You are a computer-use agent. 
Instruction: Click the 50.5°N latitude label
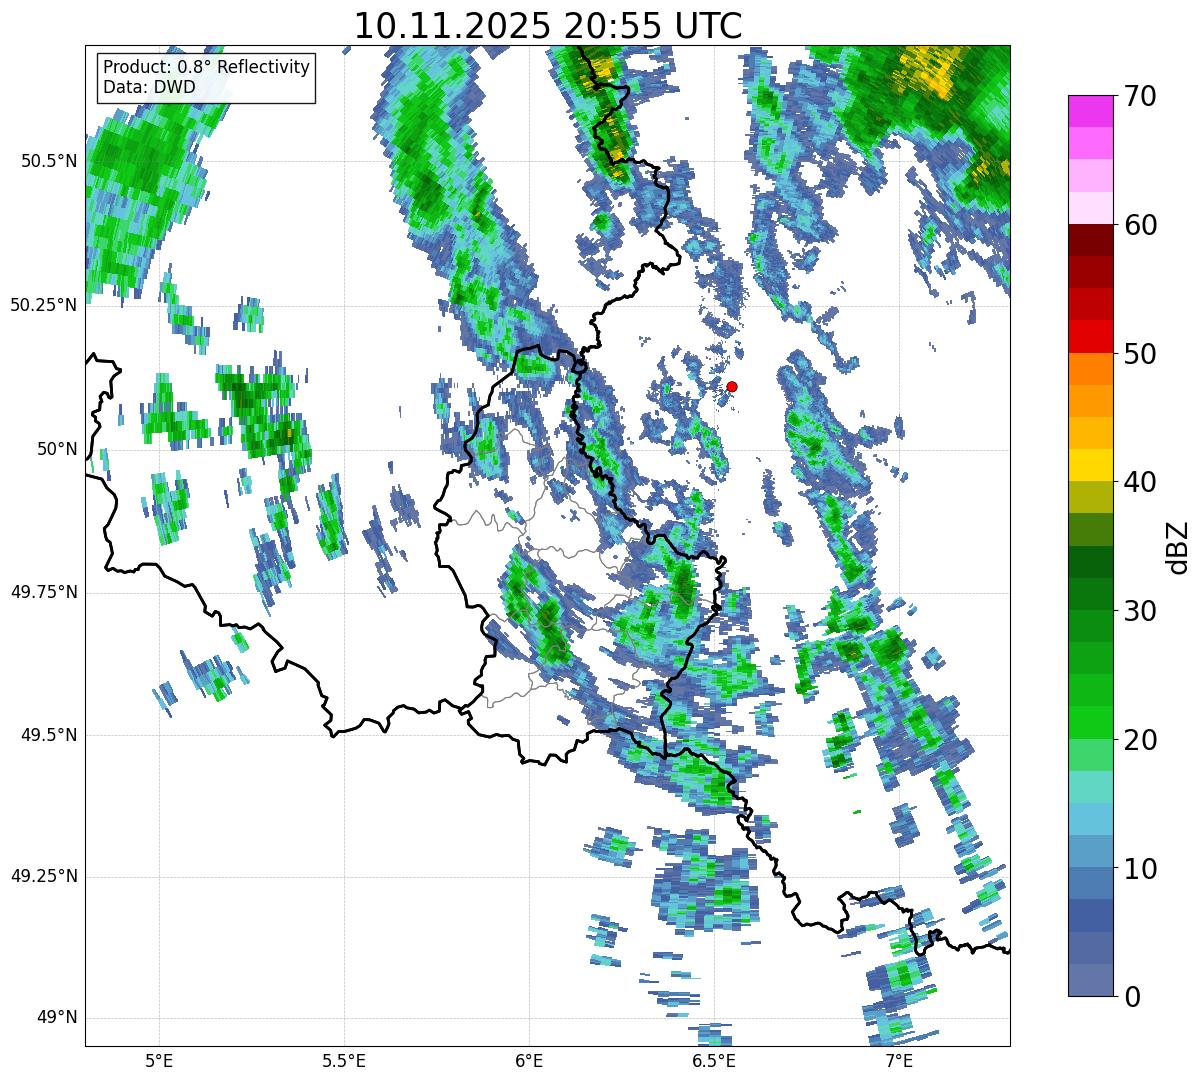point(50,161)
